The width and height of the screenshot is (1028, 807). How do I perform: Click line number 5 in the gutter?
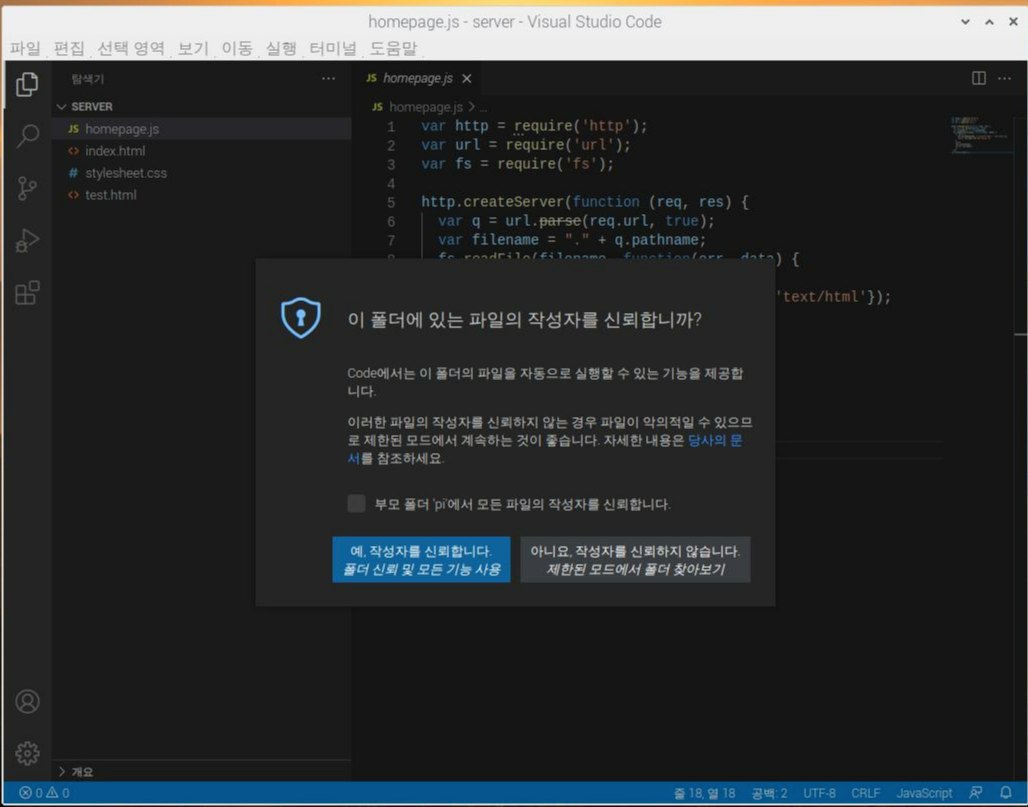[x=391, y=203]
